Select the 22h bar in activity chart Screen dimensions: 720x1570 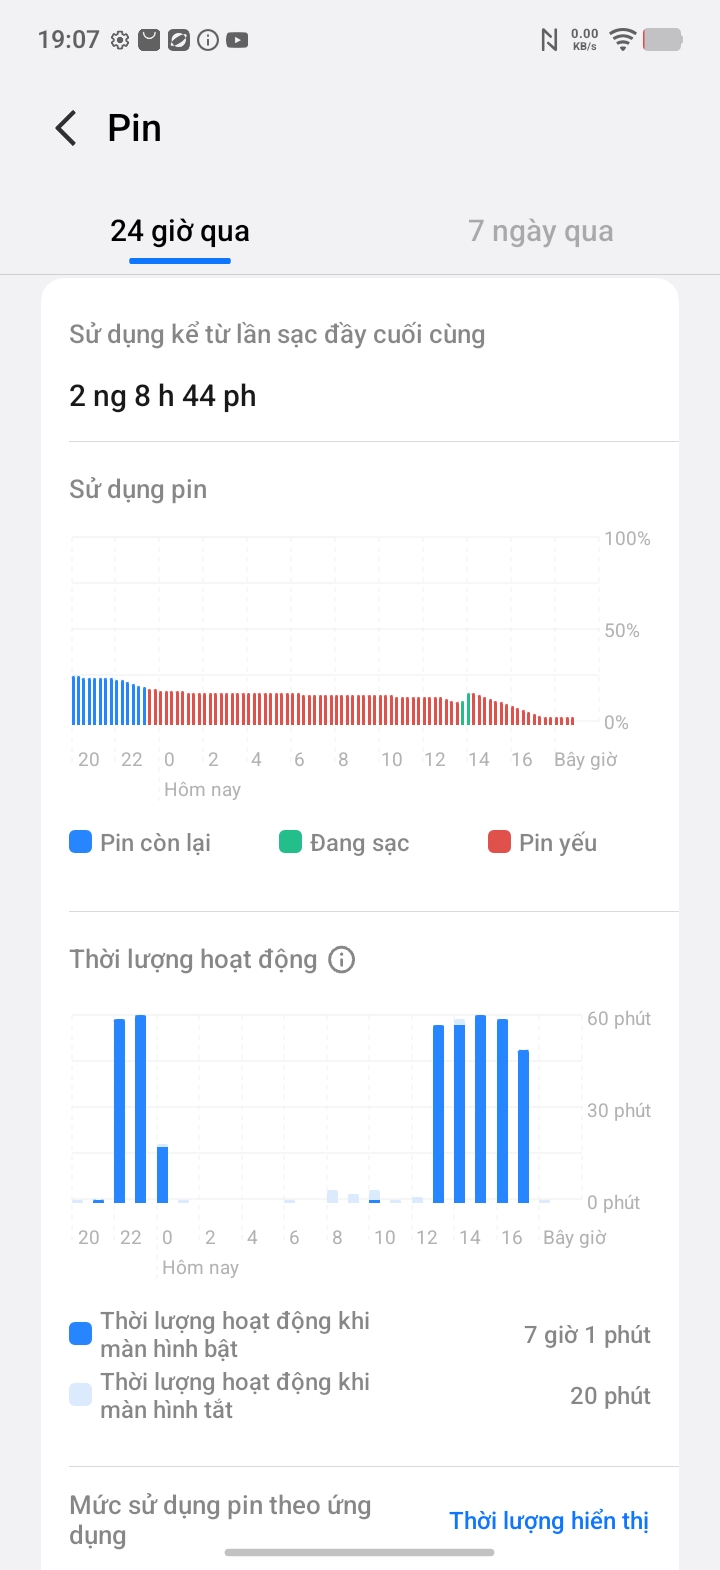tap(140, 1108)
